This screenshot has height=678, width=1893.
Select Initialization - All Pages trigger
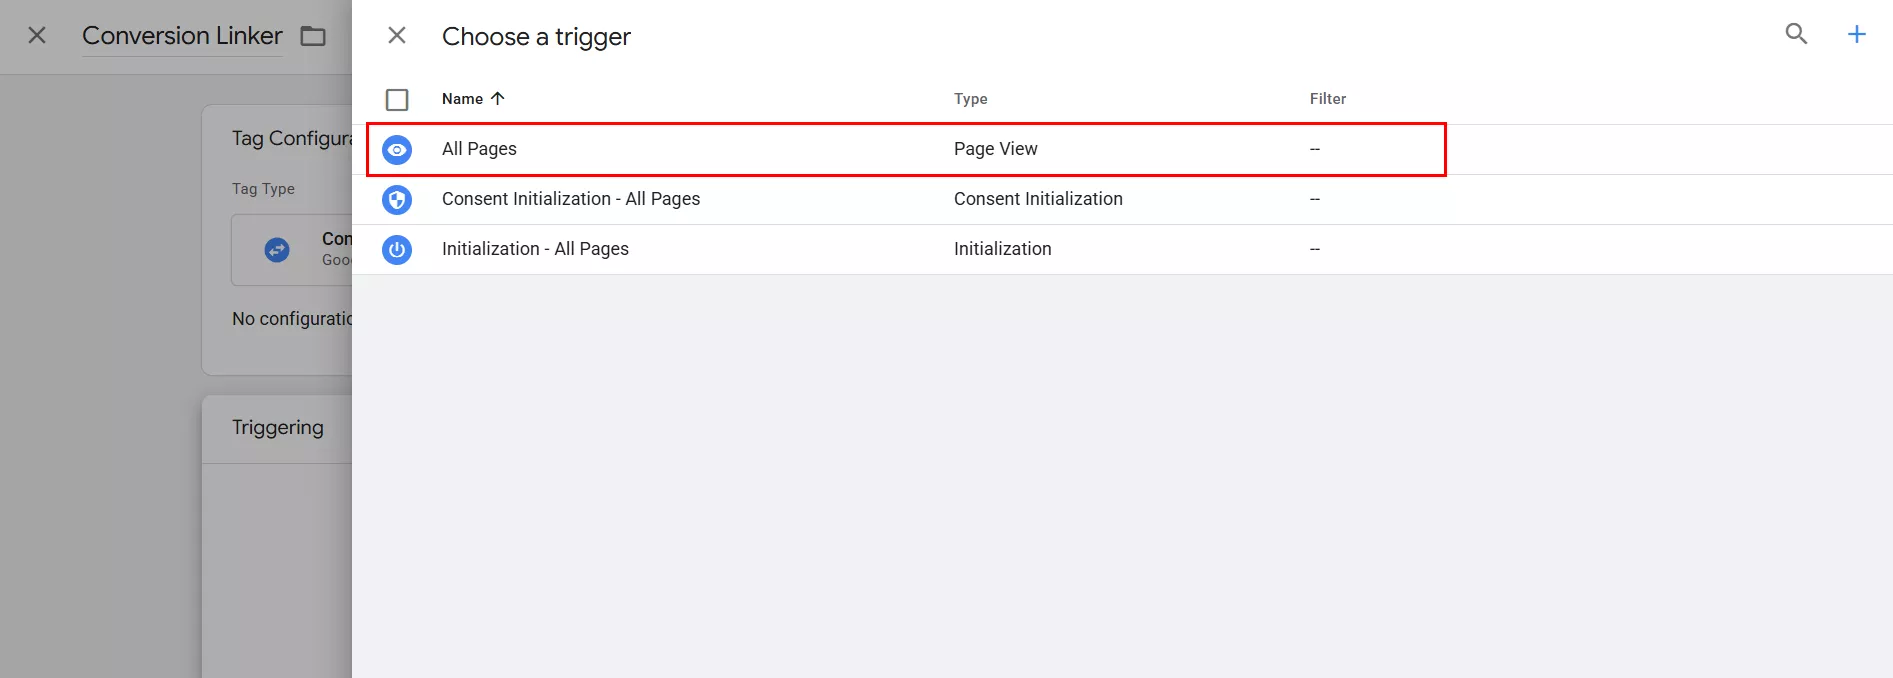pos(535,249)
